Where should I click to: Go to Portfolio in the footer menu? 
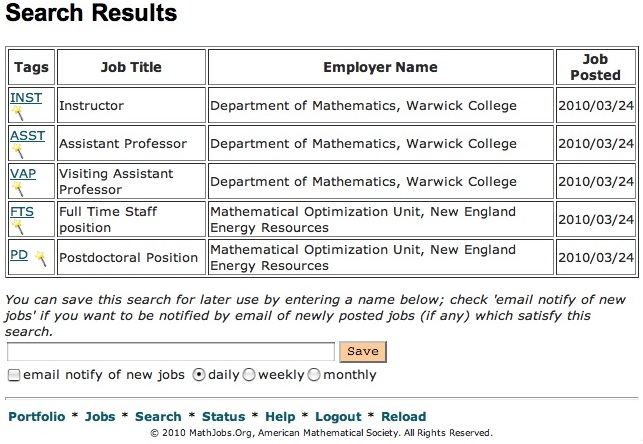37,417
